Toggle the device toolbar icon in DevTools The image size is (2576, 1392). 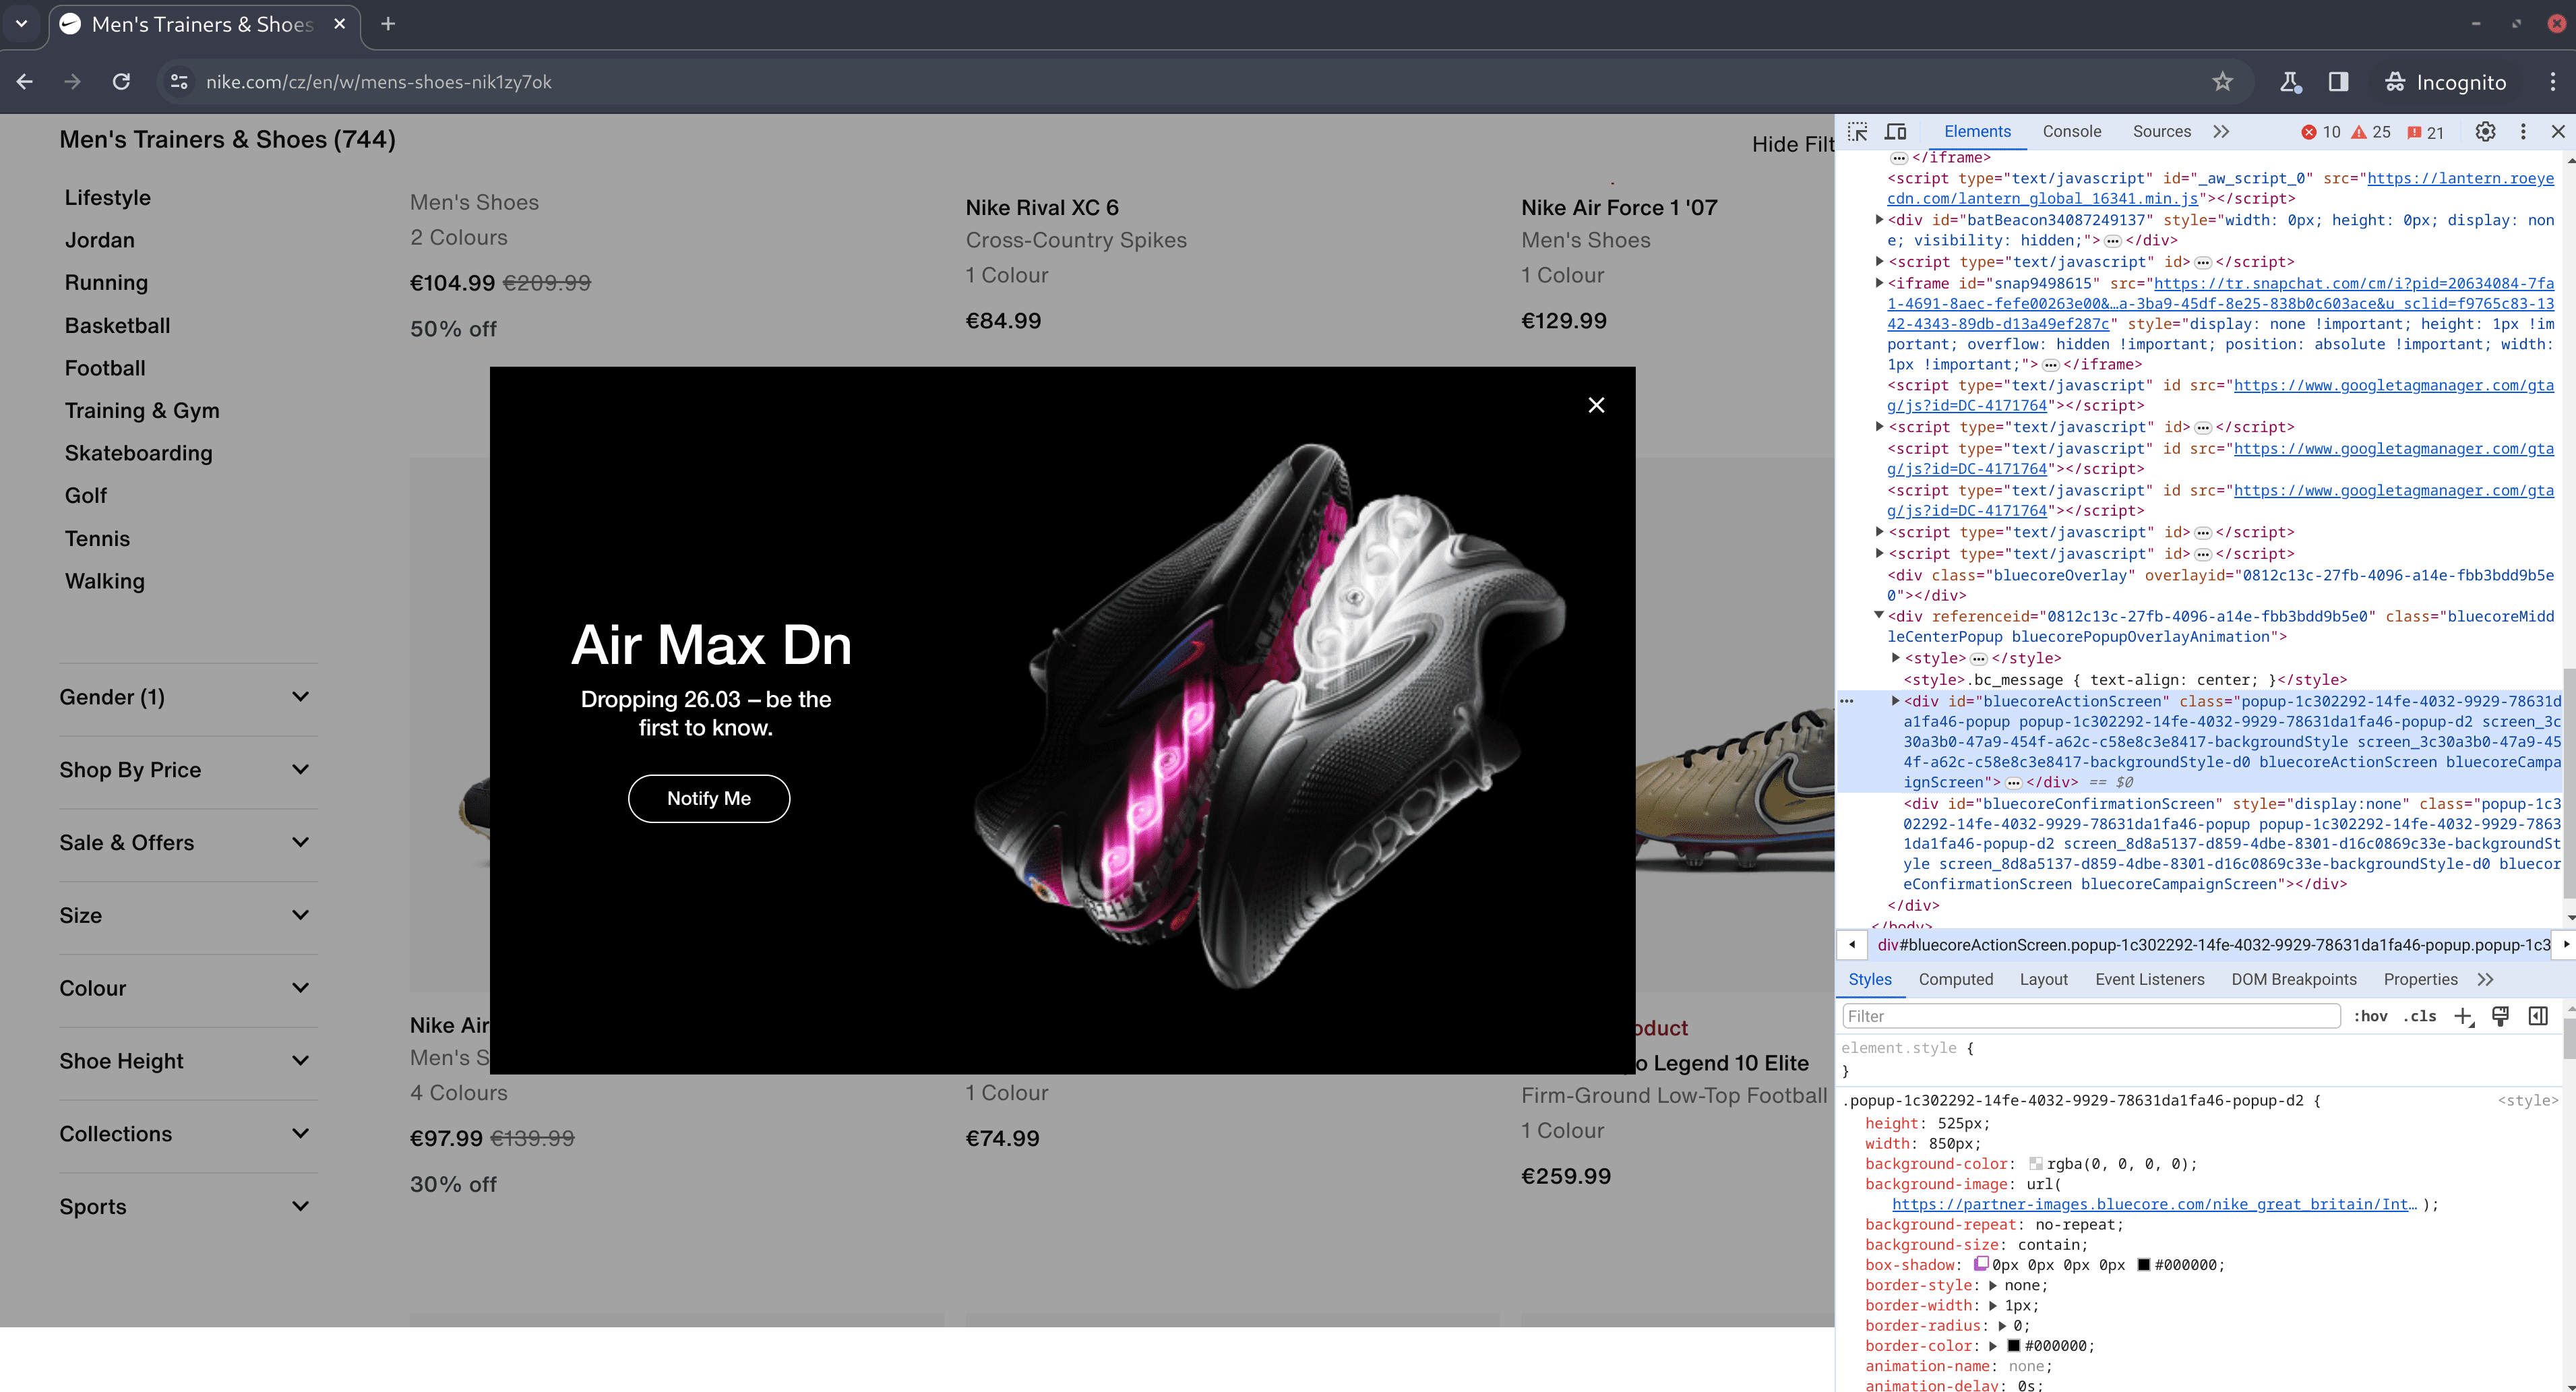pos(1895,132)
